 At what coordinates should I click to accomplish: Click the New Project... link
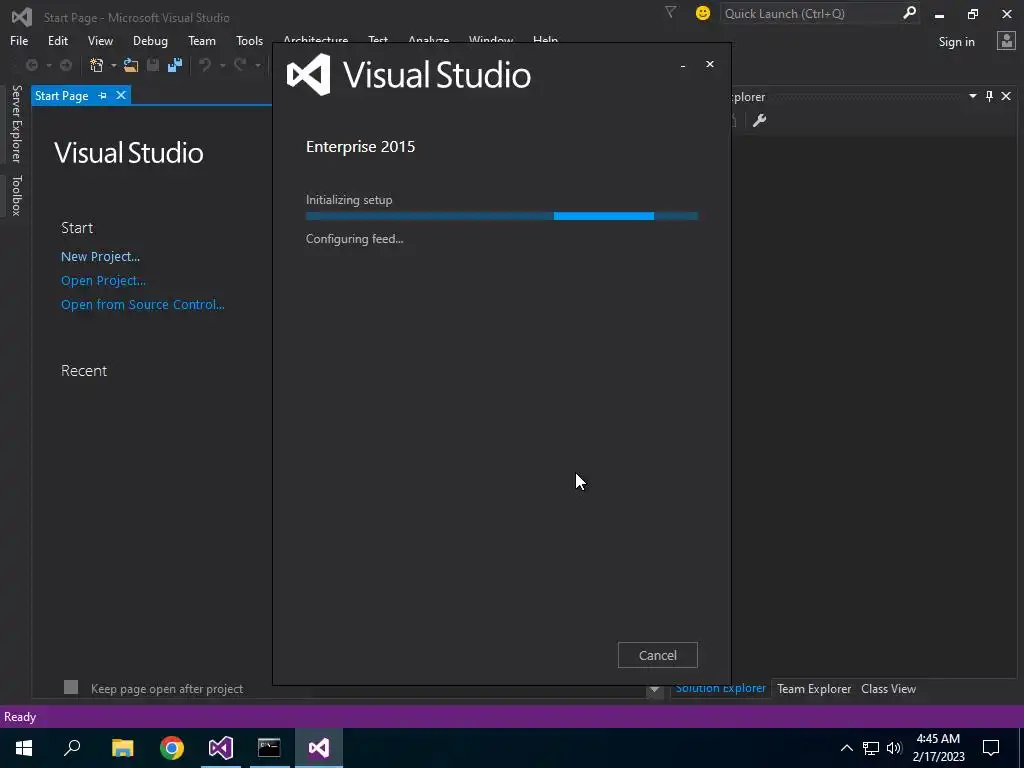point(101,257)
